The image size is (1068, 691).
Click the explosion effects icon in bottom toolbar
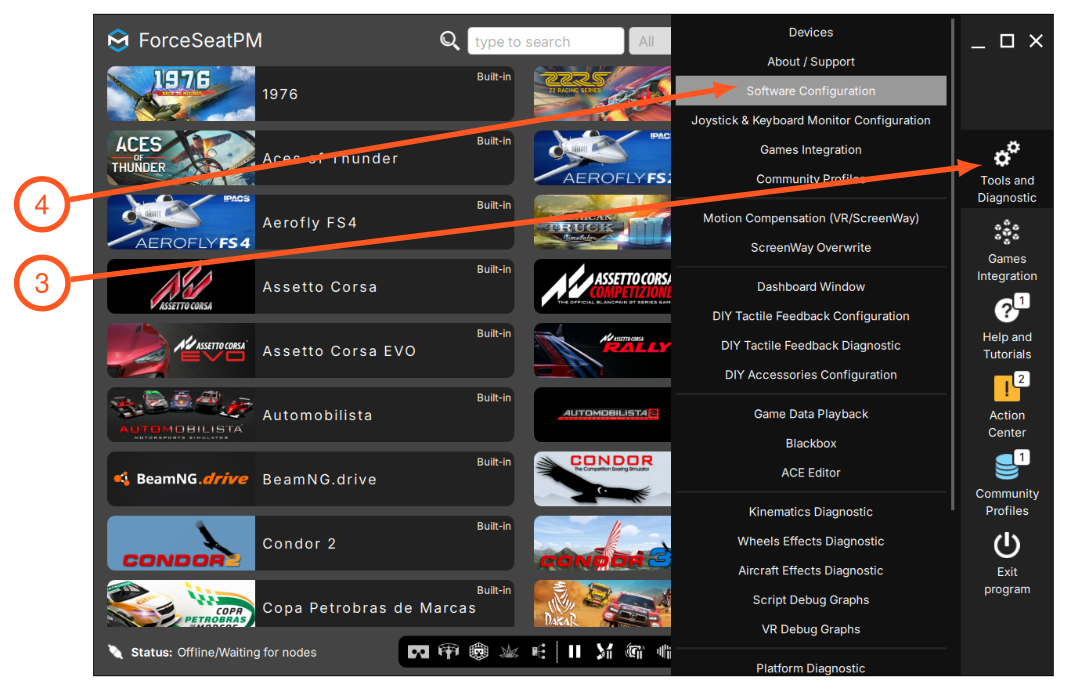(509, 652)
